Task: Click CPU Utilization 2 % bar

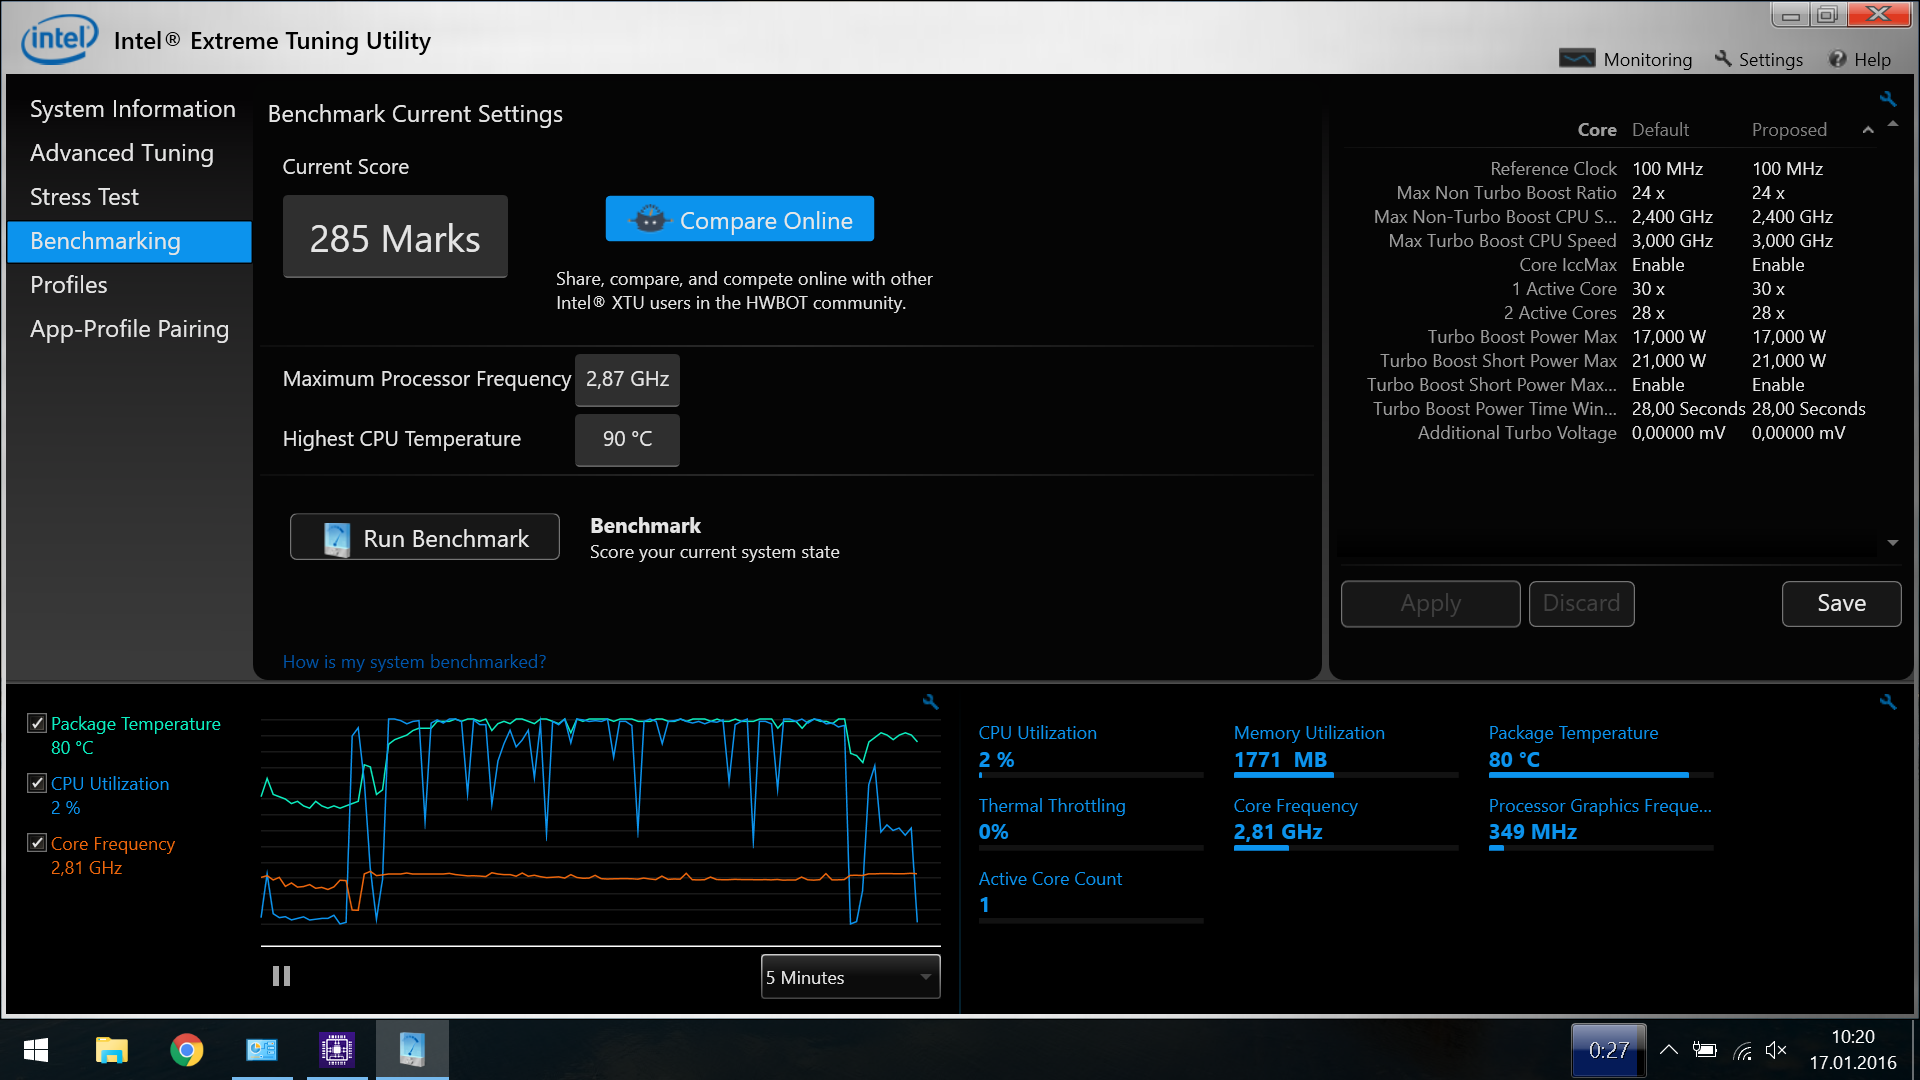Action: 1090,775
